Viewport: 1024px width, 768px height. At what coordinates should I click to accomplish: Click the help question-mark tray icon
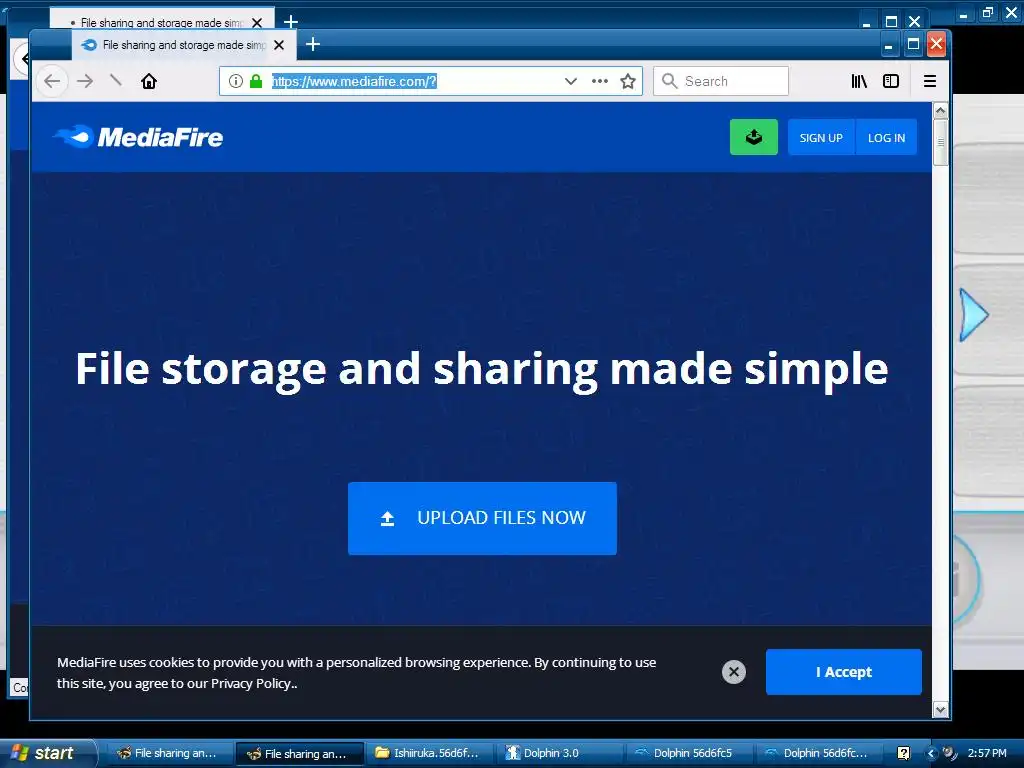click(903, 753)
